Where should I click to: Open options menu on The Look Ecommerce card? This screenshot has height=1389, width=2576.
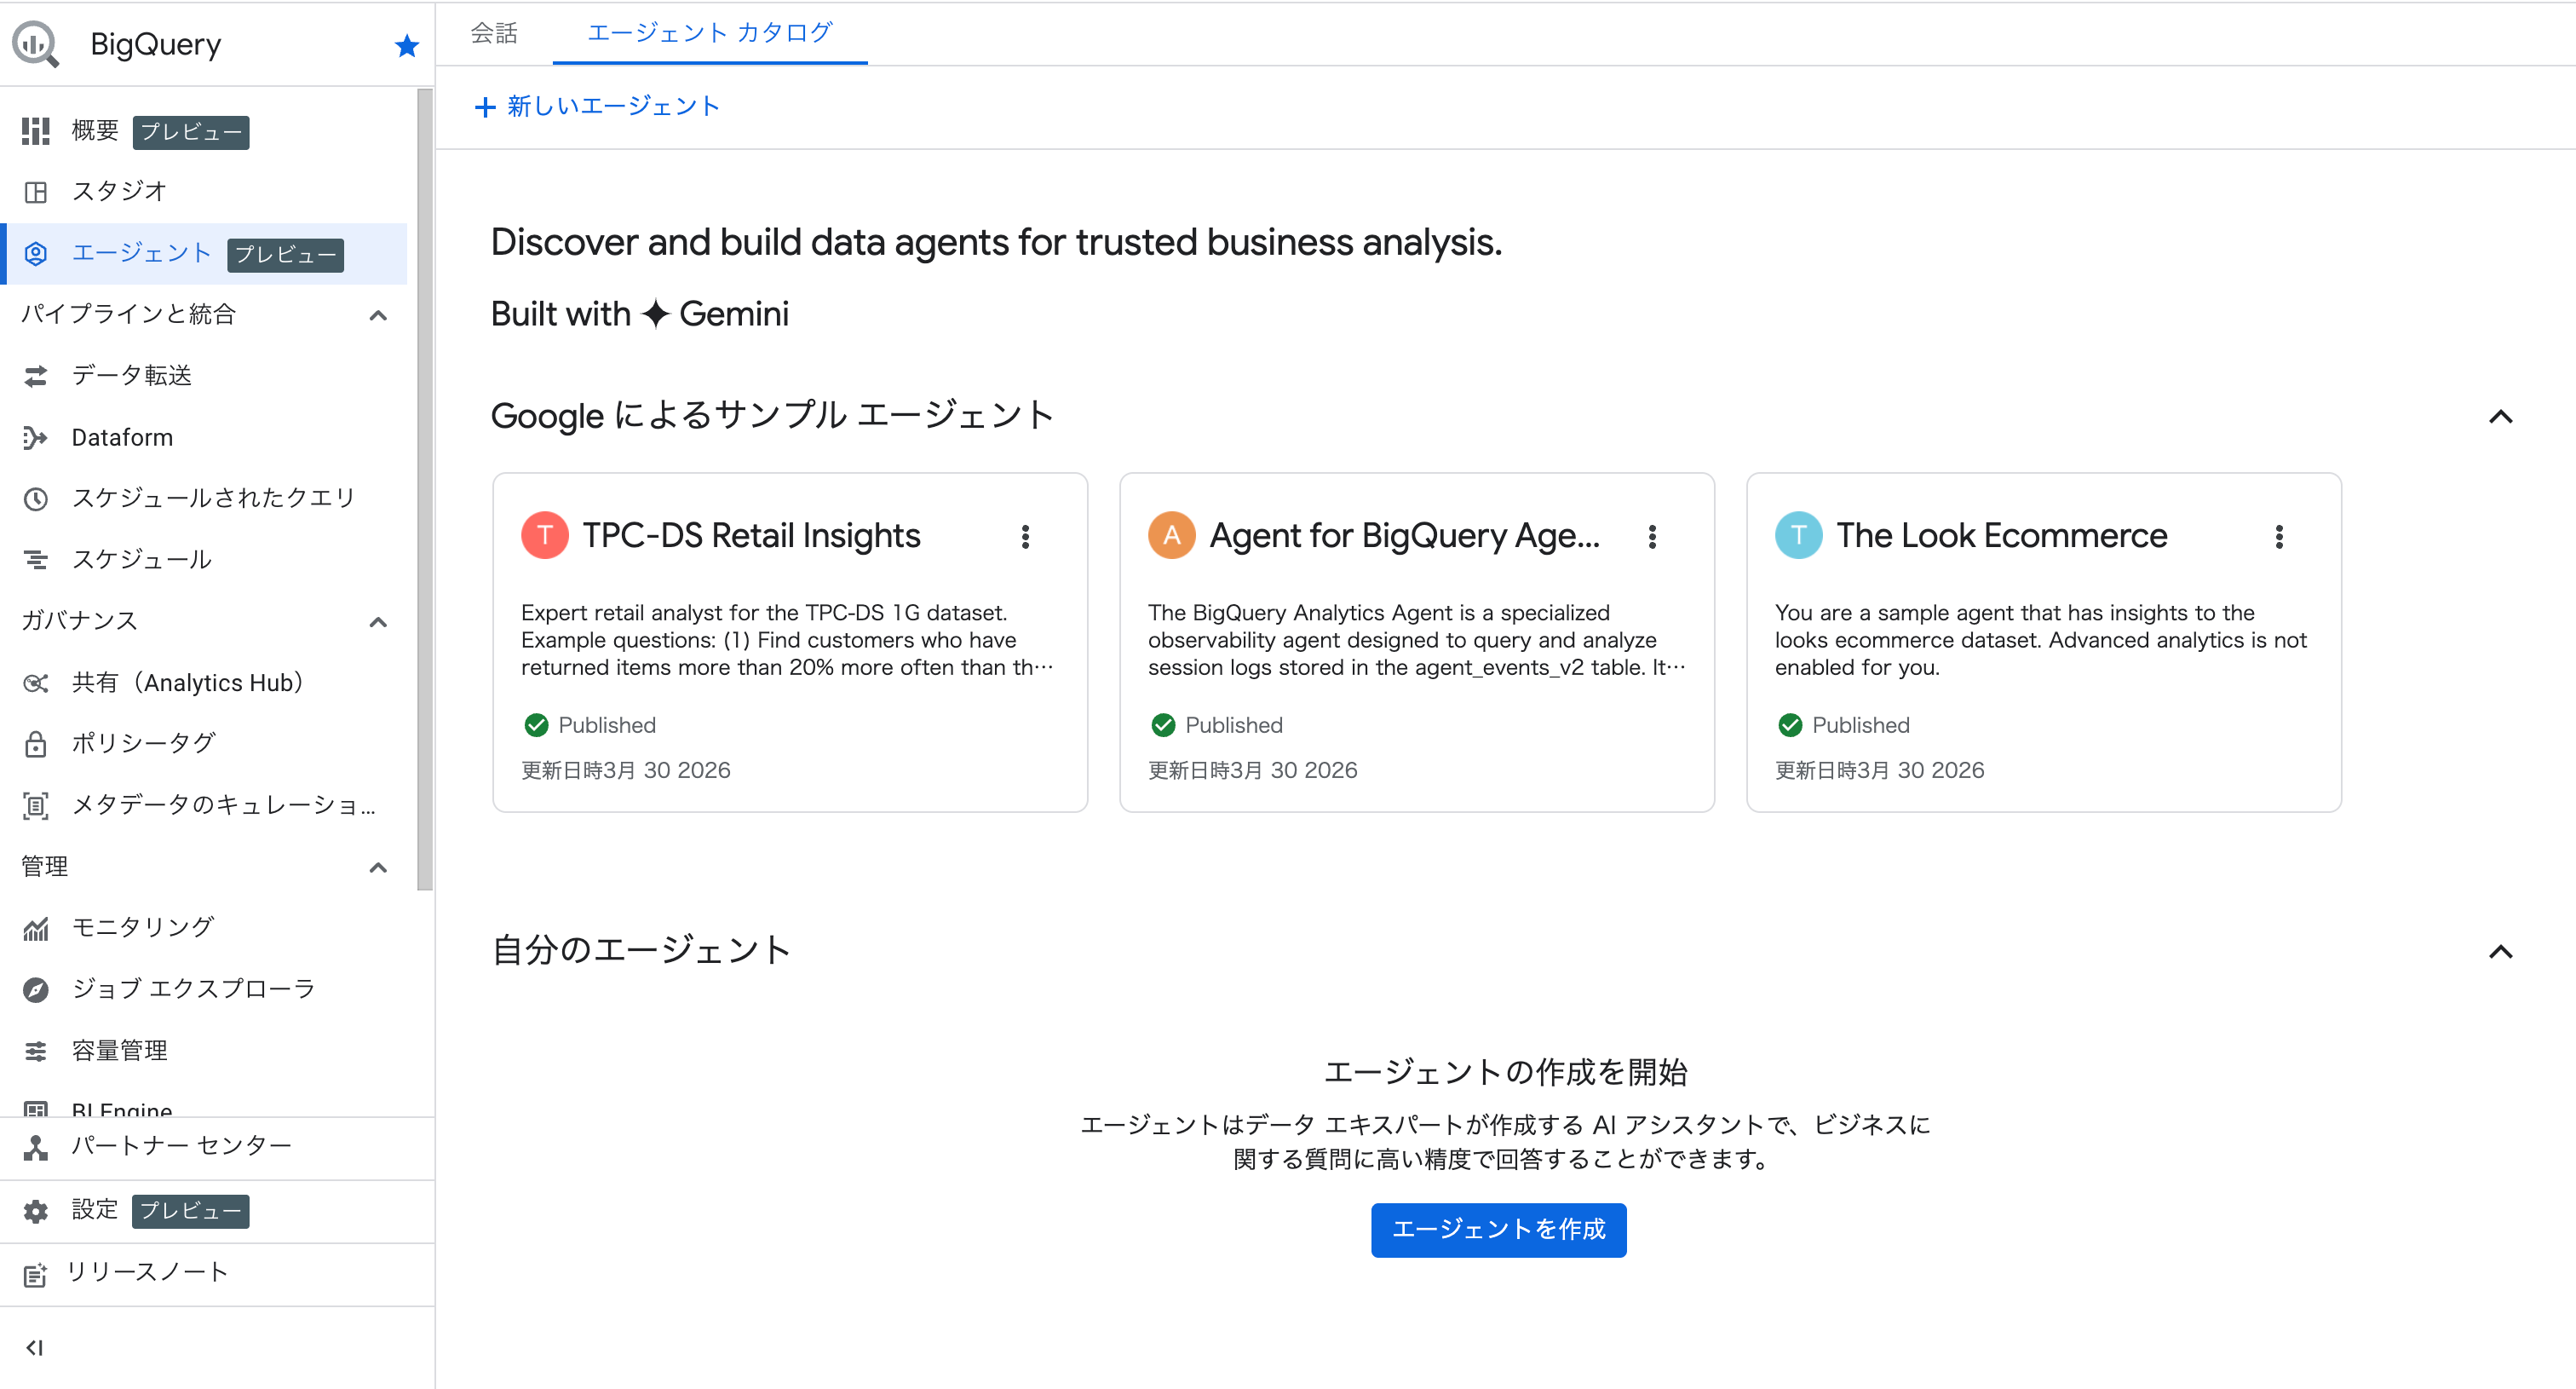click(x=2280, y=536)
